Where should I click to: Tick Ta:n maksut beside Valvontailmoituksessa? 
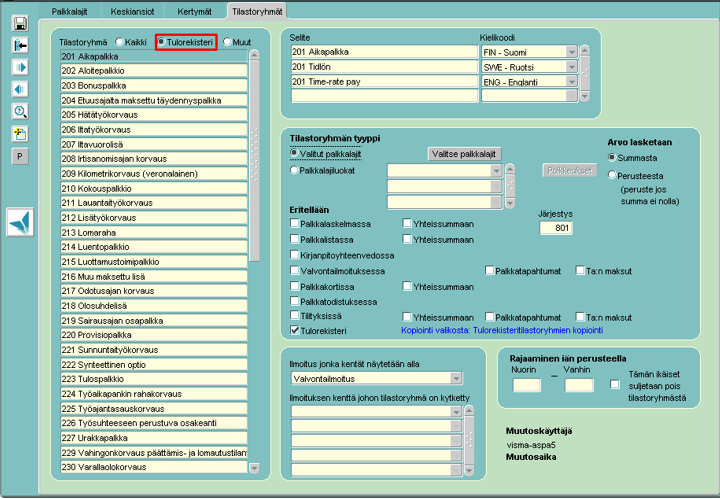580,270
